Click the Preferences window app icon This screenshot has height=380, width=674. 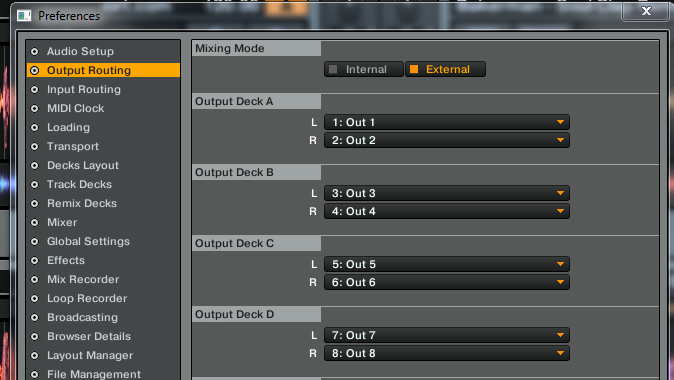(x=24, y=16)
